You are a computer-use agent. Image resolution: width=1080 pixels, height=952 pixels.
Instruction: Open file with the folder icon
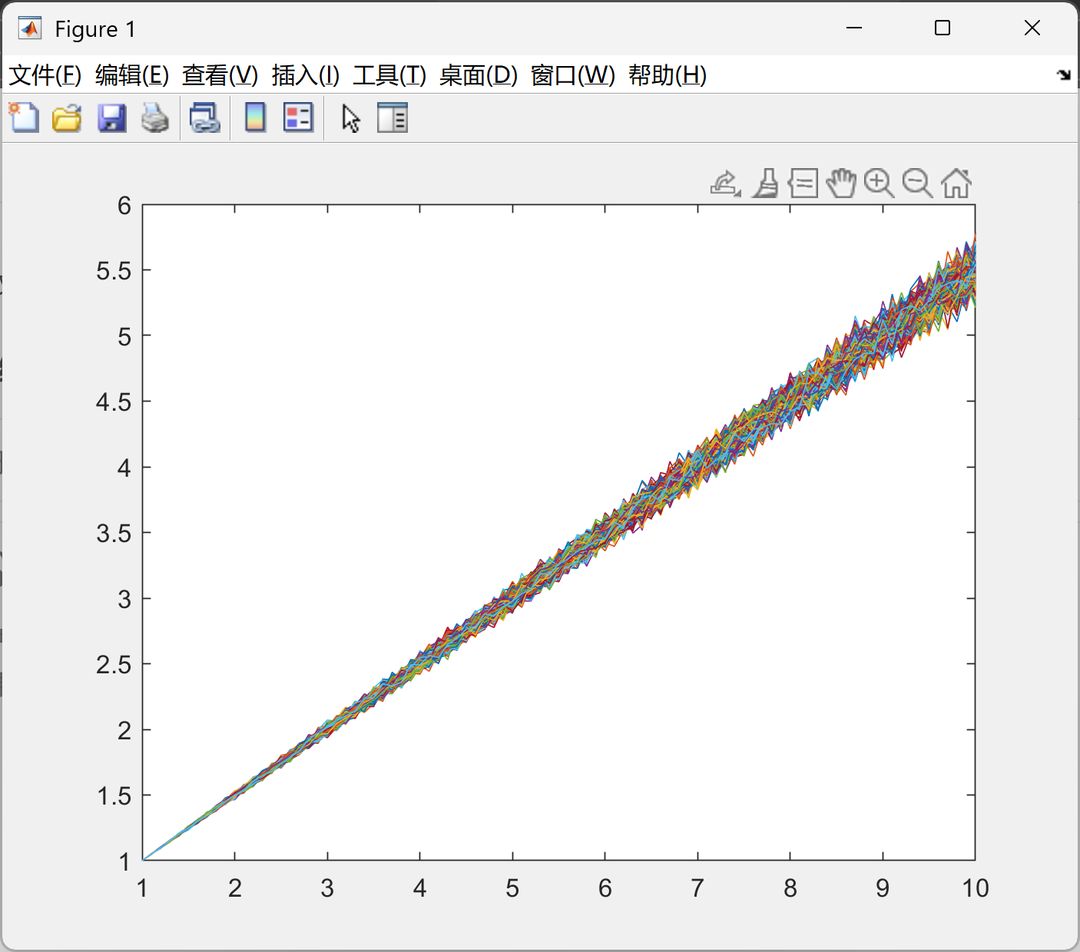coord(67,118)
